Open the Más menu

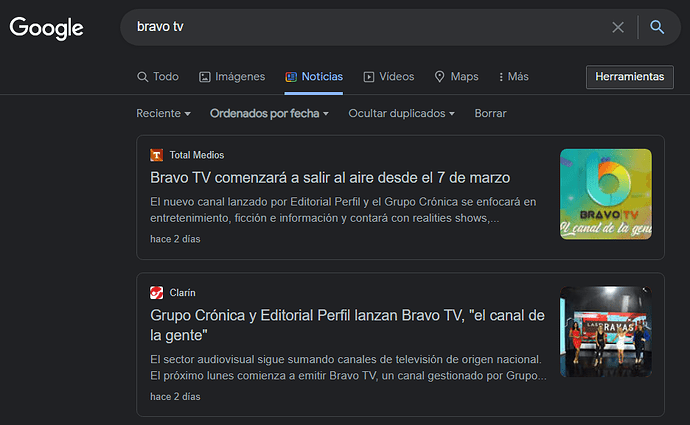pyautogui.click(x=514, y=77)
